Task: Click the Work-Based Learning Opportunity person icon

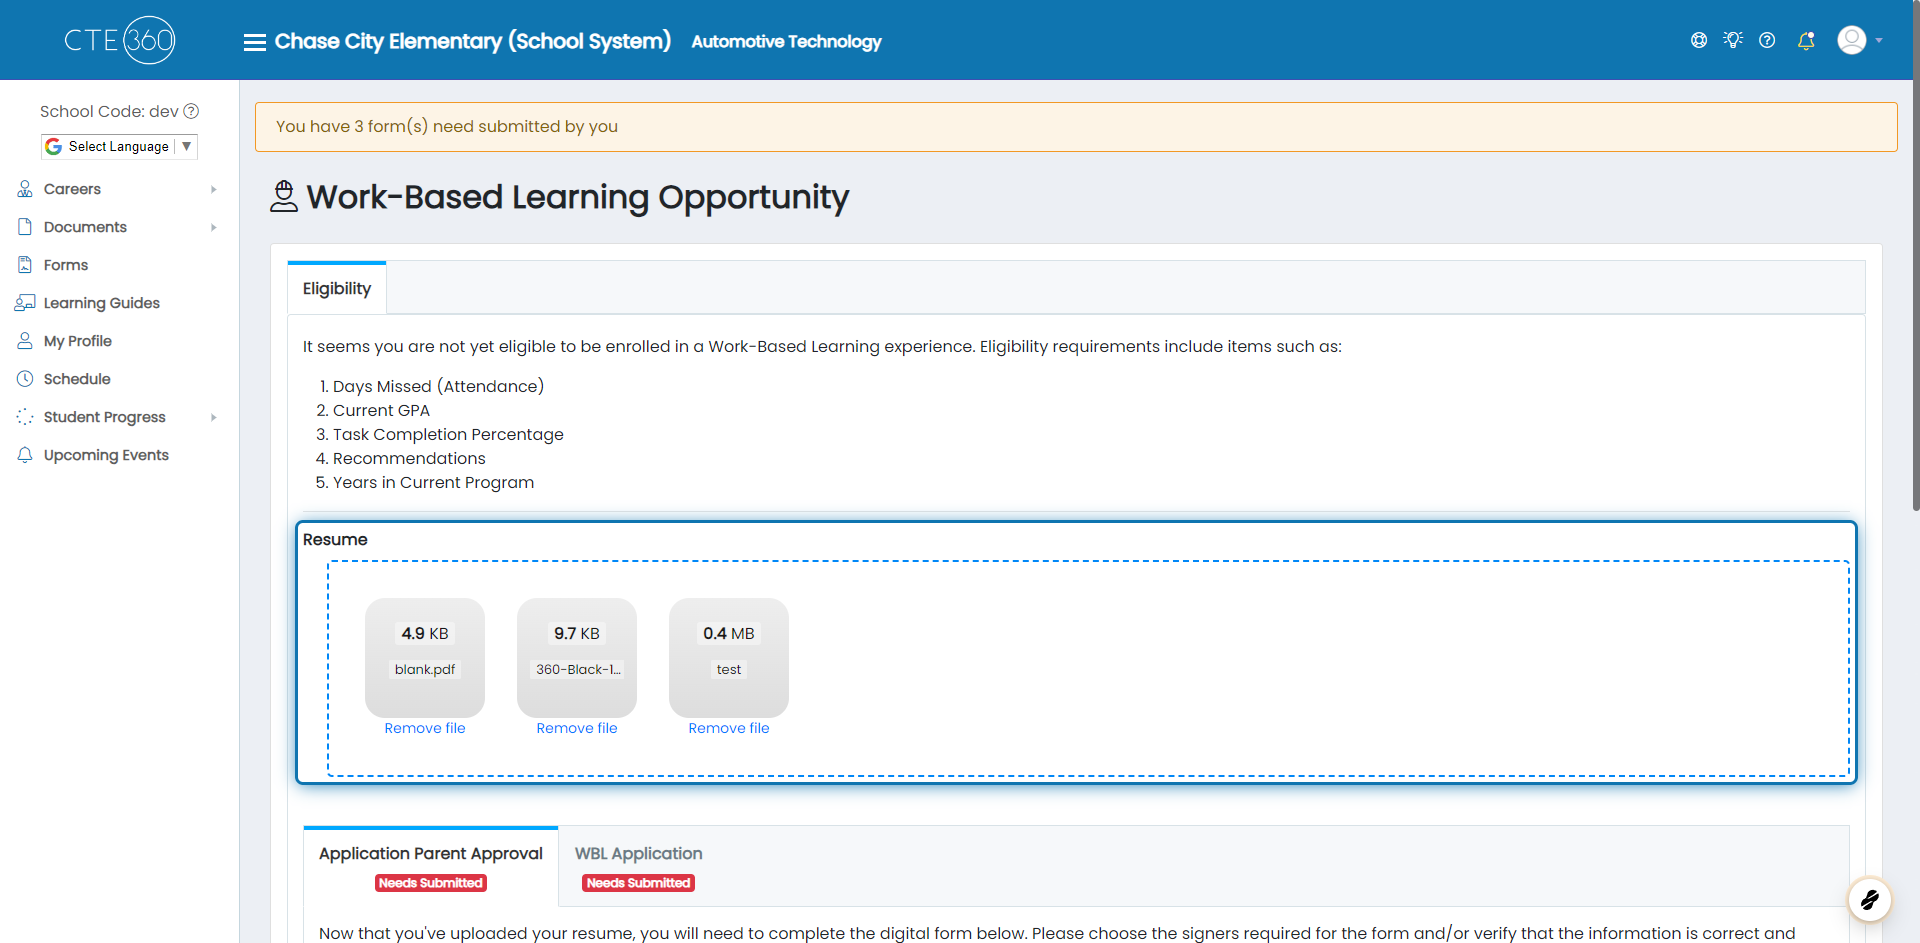Action: [284, 196]
